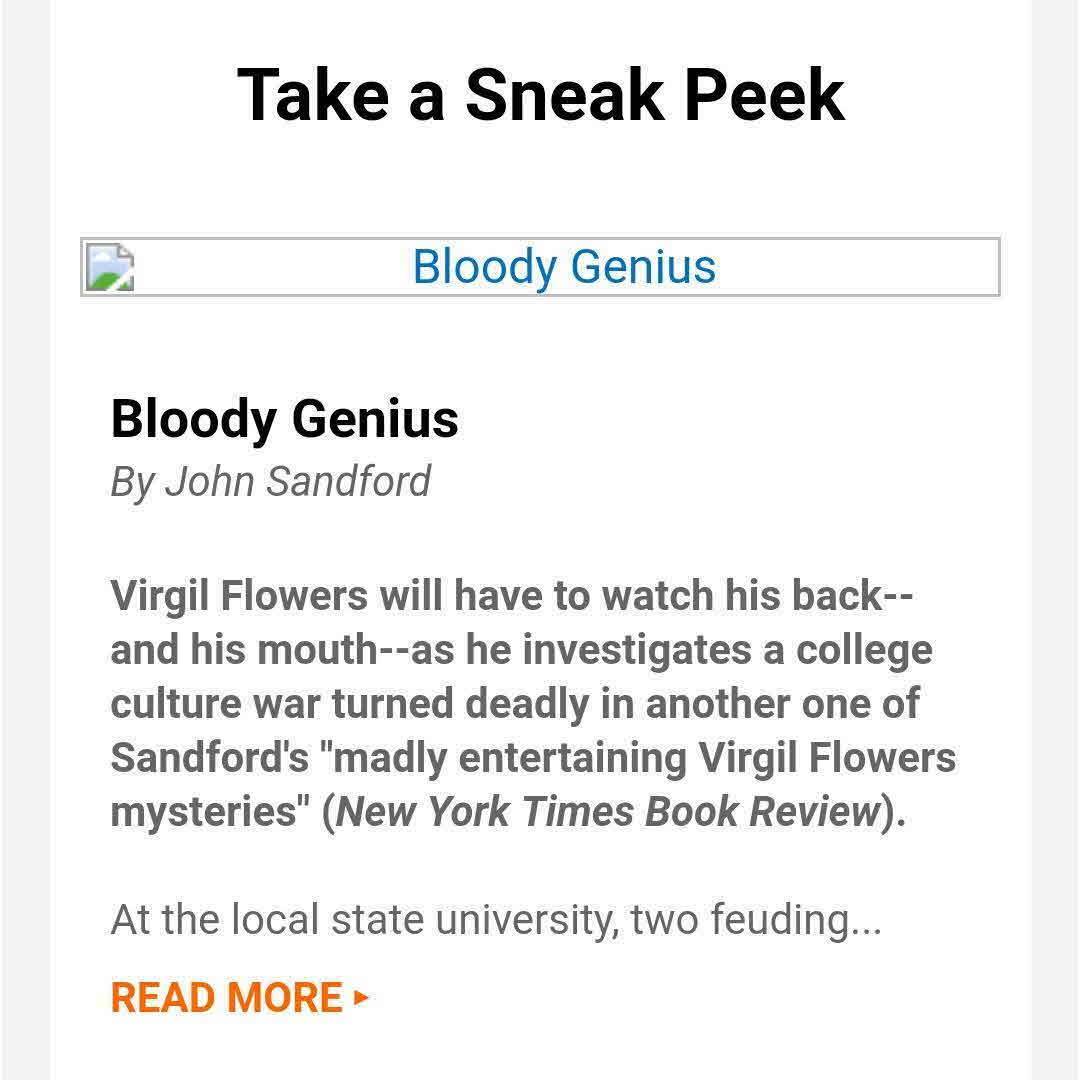Click the READ MORE link
Viewport: 1080px width, 1080px height.
(227, 997)
